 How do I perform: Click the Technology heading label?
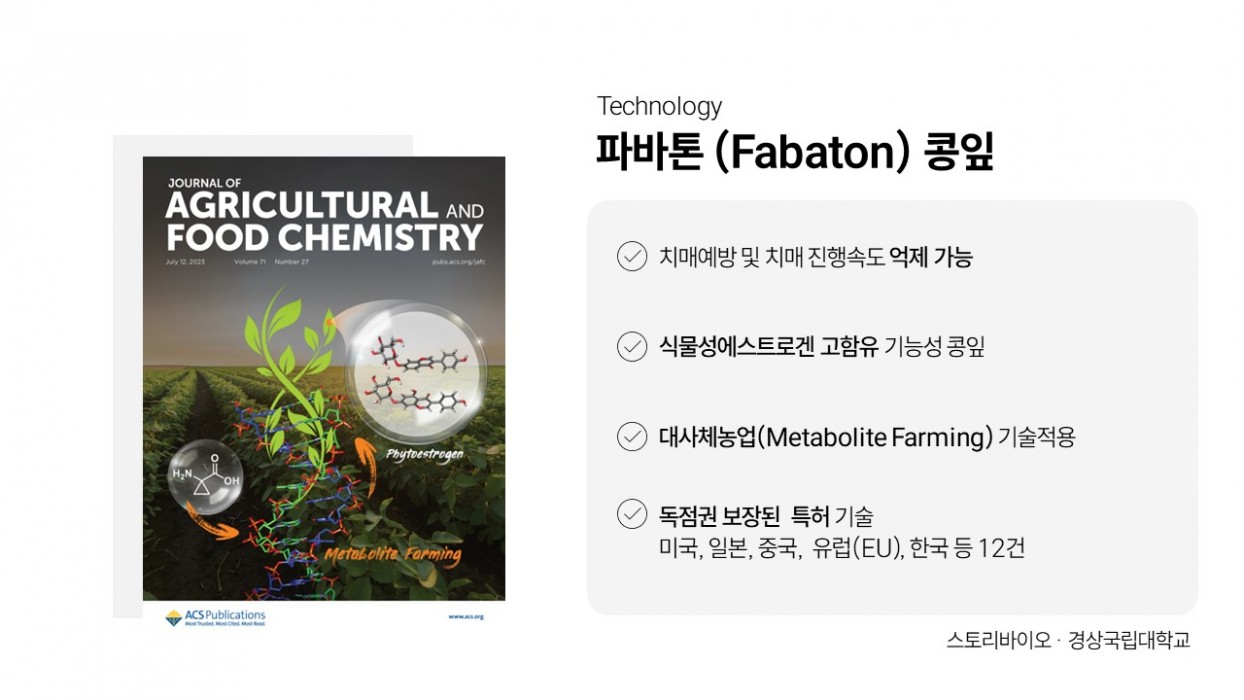659,106
